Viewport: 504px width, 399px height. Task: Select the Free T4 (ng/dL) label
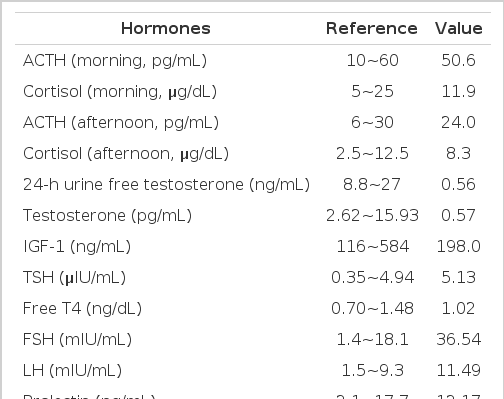pos(82,309)
